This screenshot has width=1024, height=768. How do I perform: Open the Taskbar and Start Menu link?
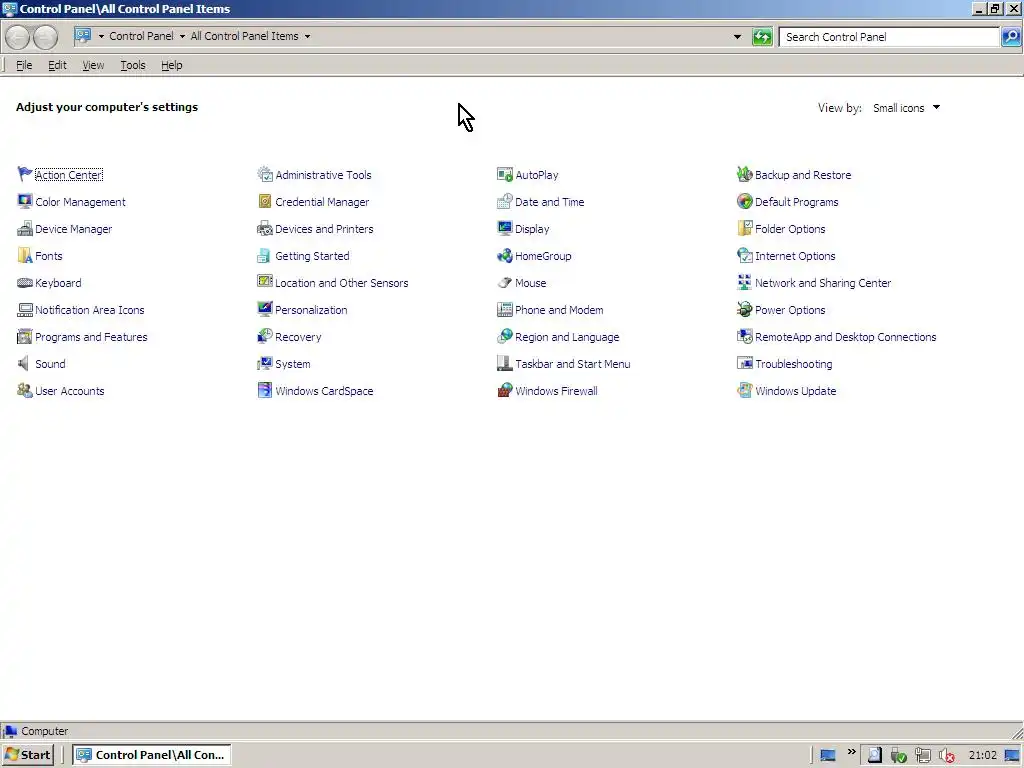(573, 364)
